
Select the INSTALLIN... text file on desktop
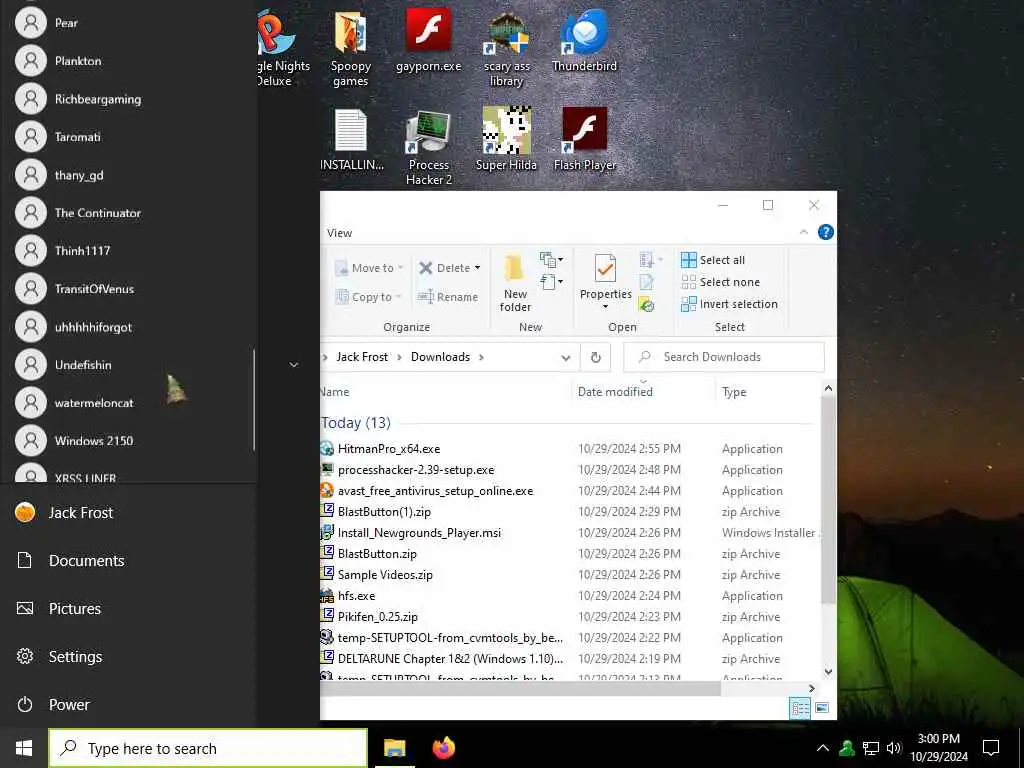pos(351,138)
